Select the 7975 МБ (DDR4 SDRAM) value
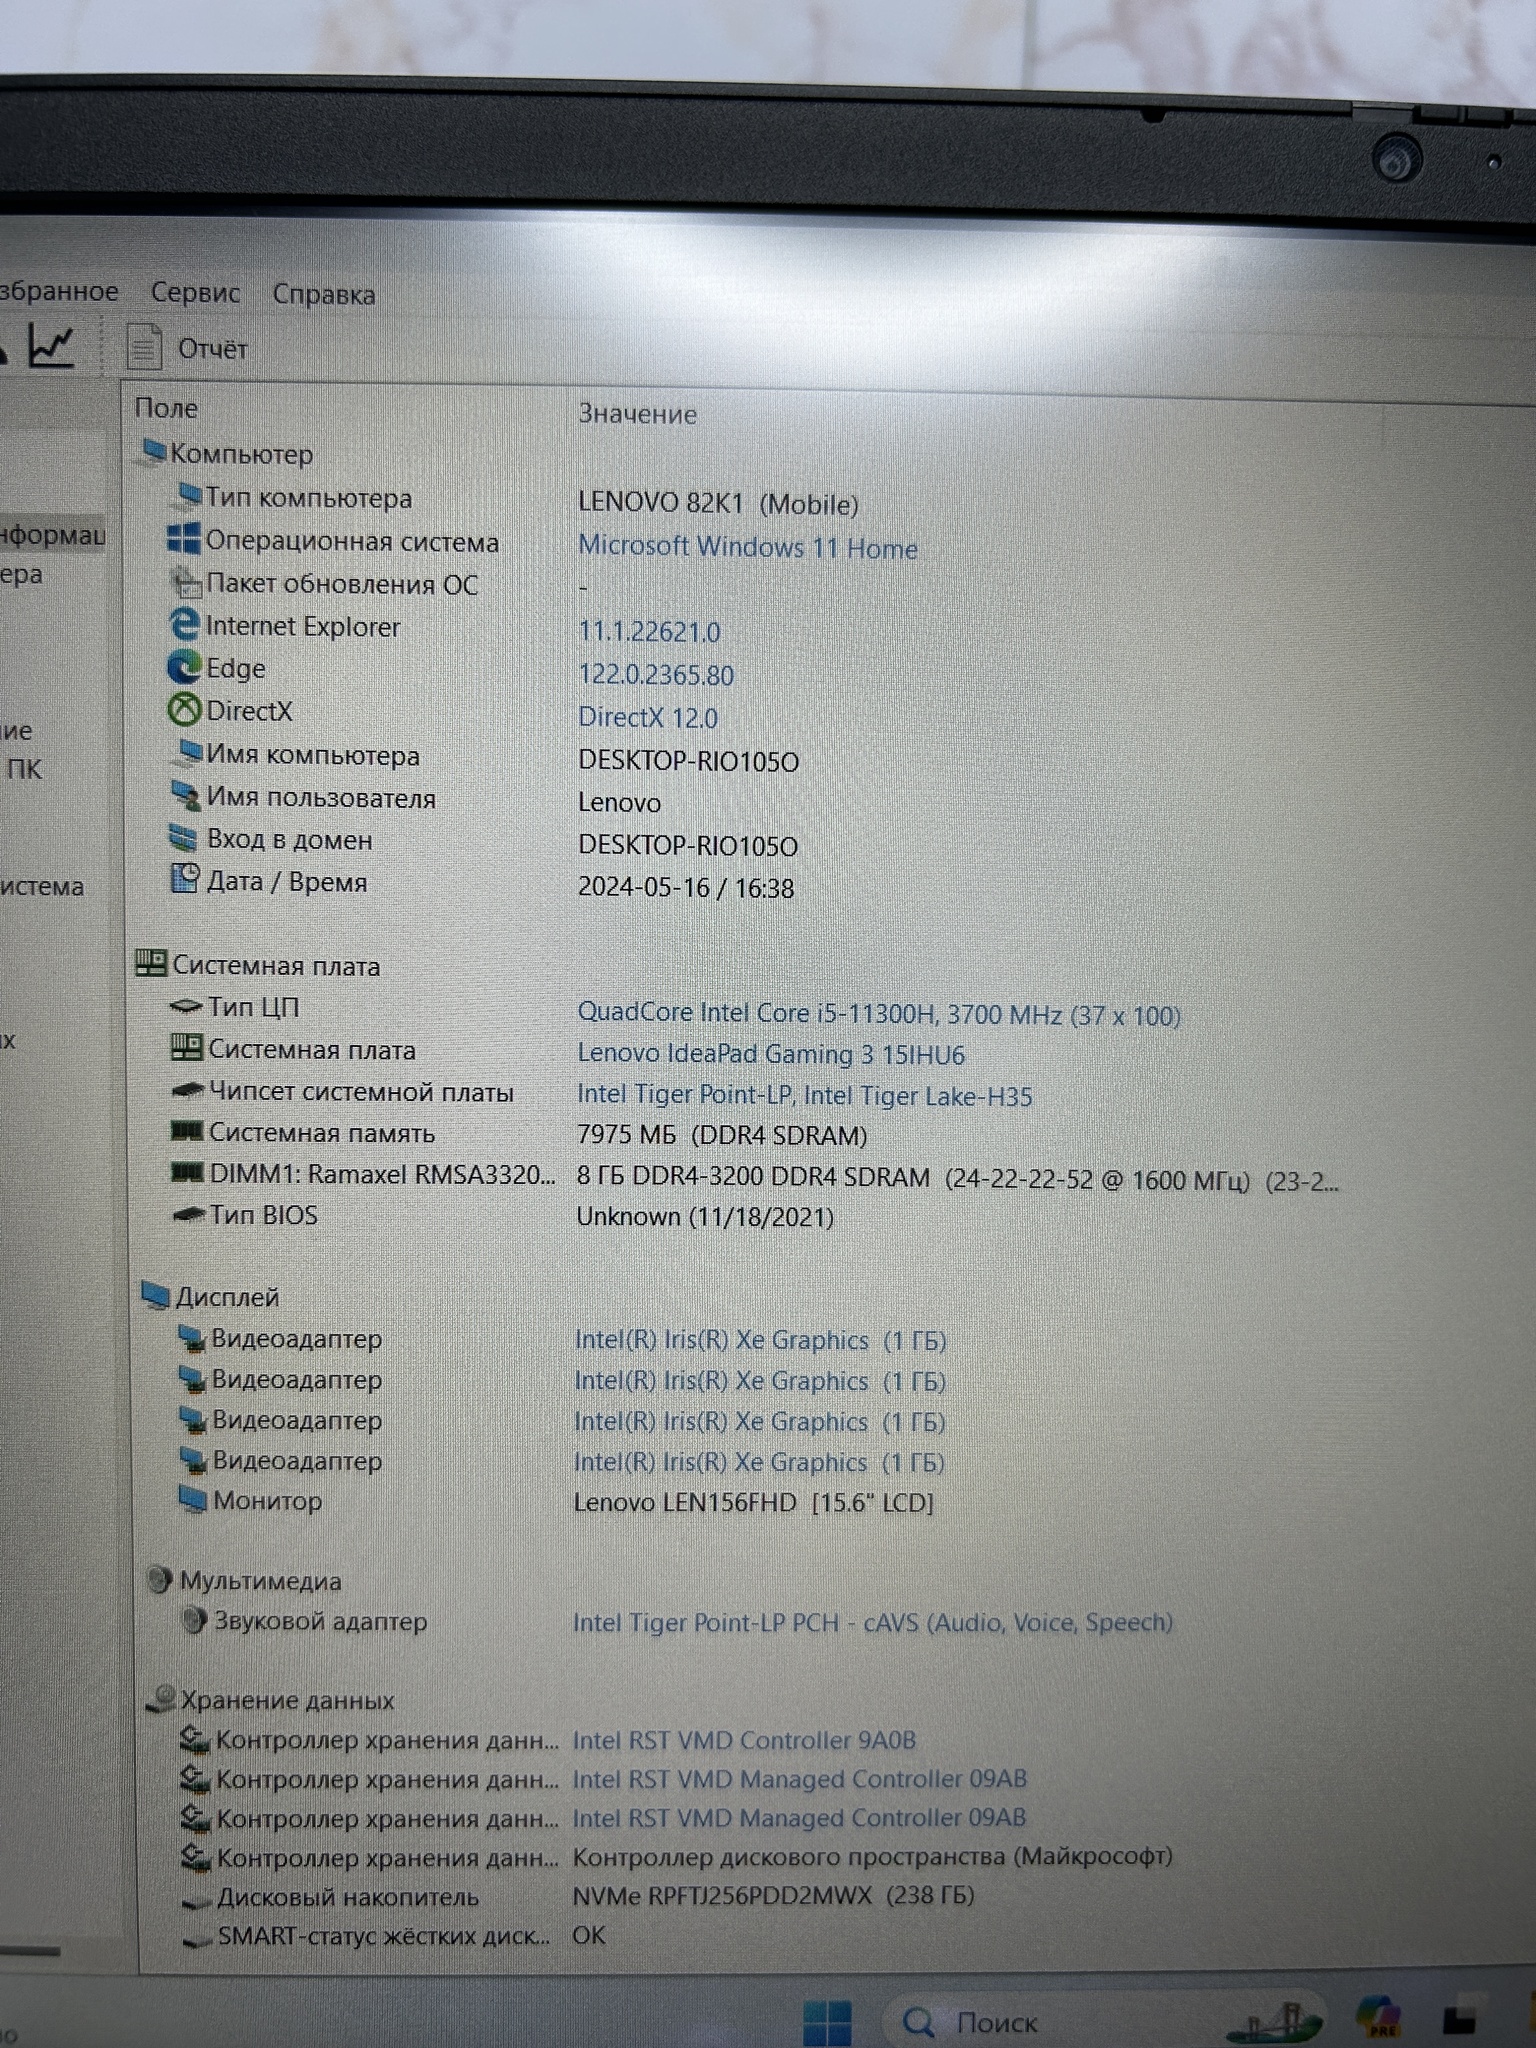 tap(722, 1136)
